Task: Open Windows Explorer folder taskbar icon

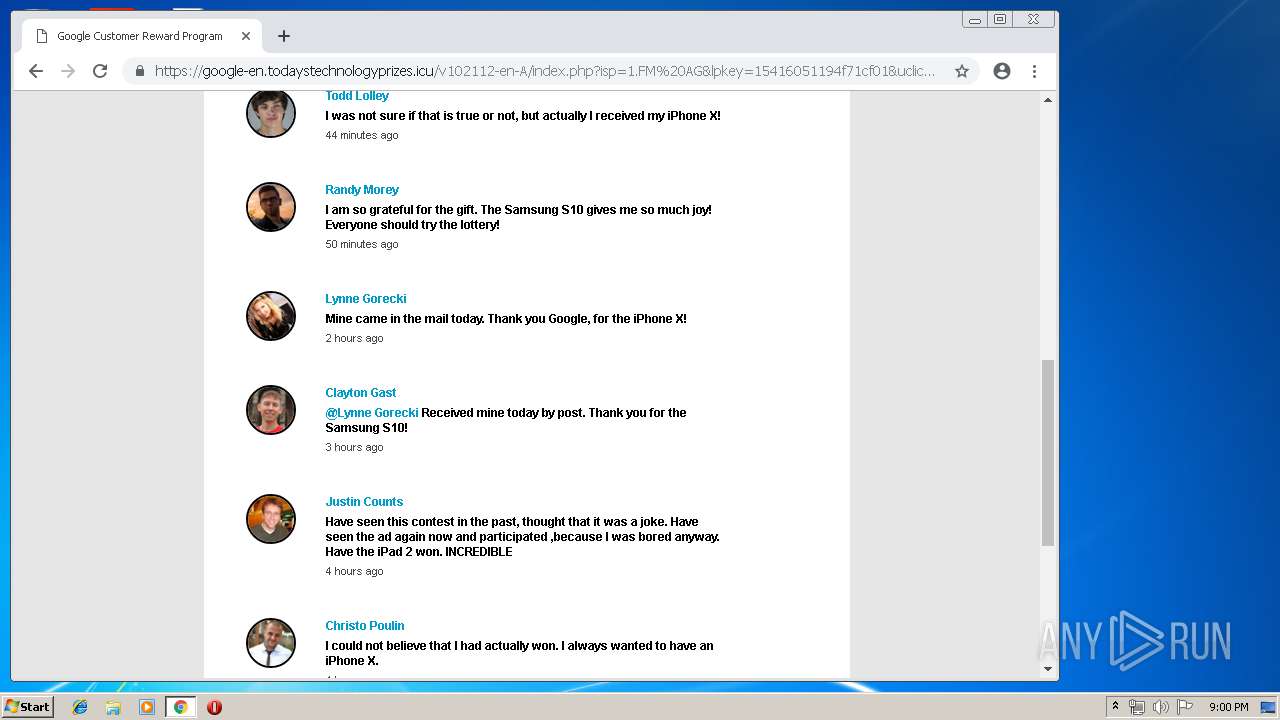Action: pos(113,707)
